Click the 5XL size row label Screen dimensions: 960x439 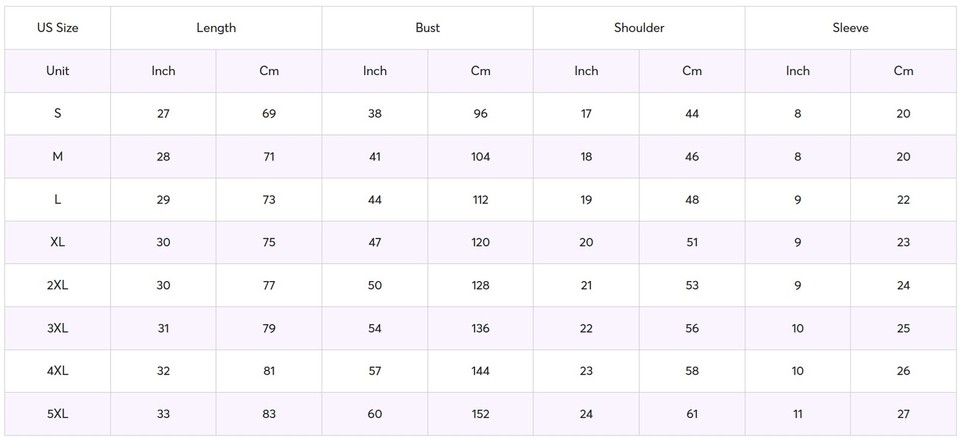click(57, 414)
